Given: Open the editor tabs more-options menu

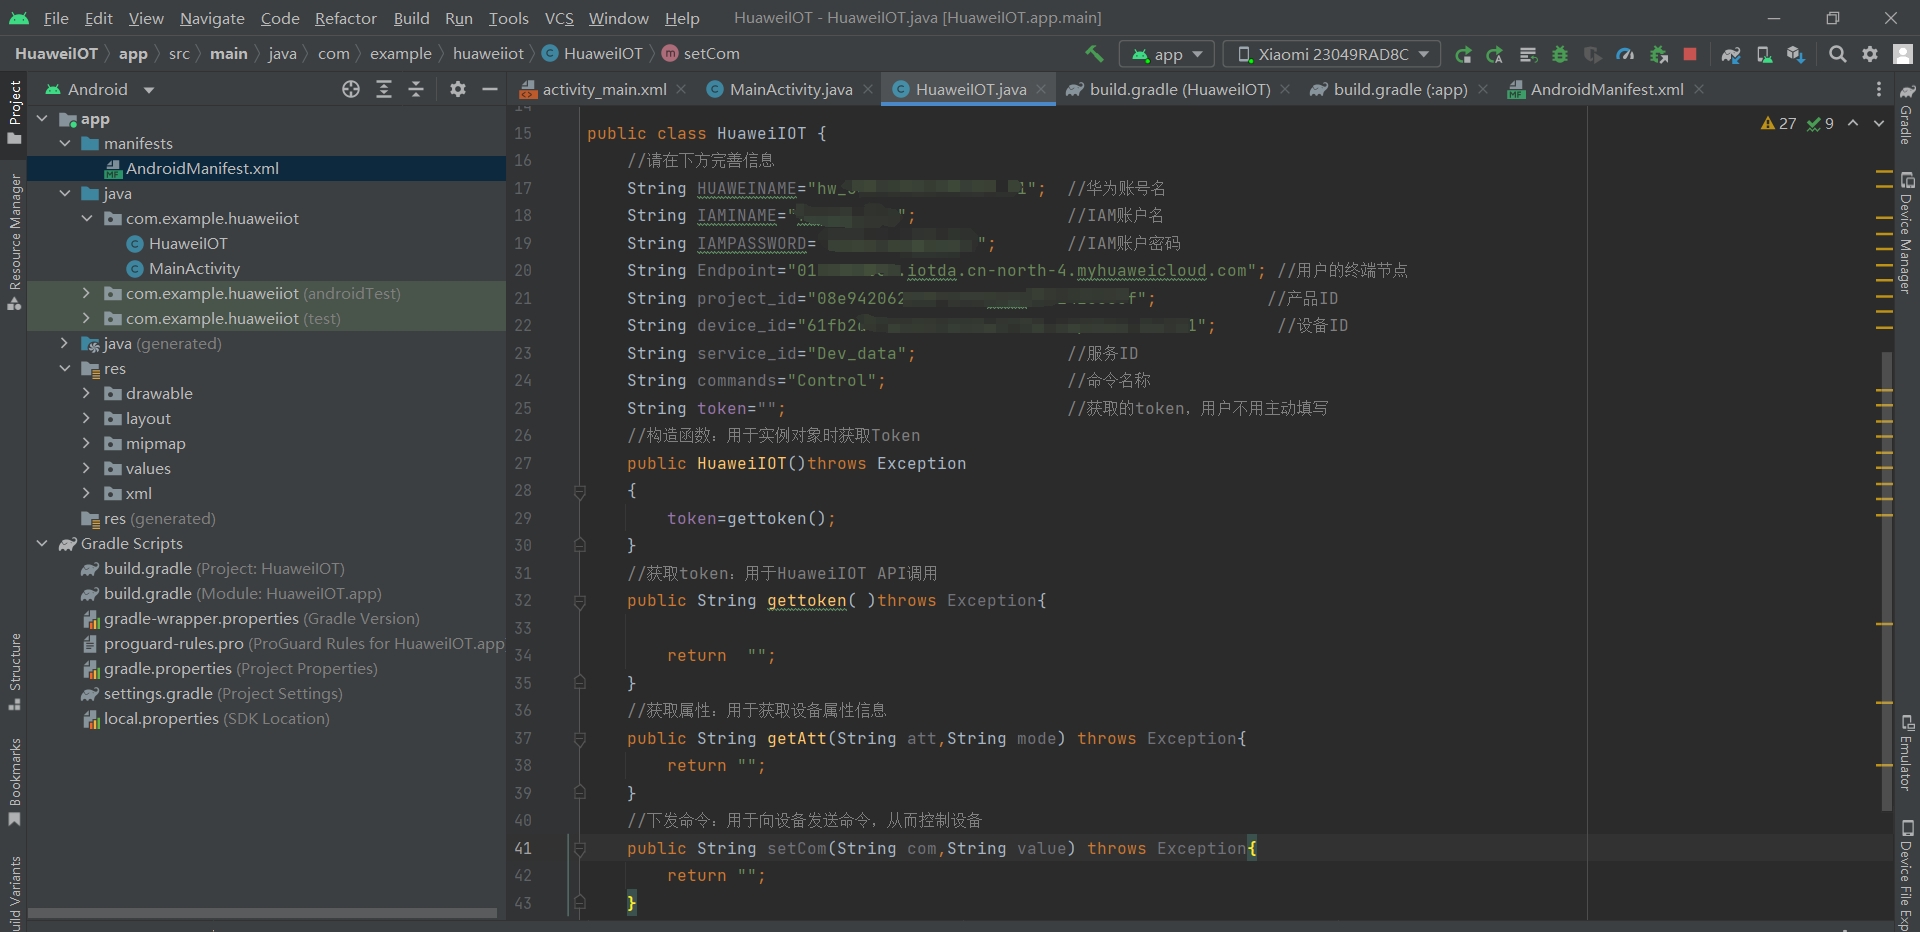Looking at the screenshot, I should coord(1879,89).
